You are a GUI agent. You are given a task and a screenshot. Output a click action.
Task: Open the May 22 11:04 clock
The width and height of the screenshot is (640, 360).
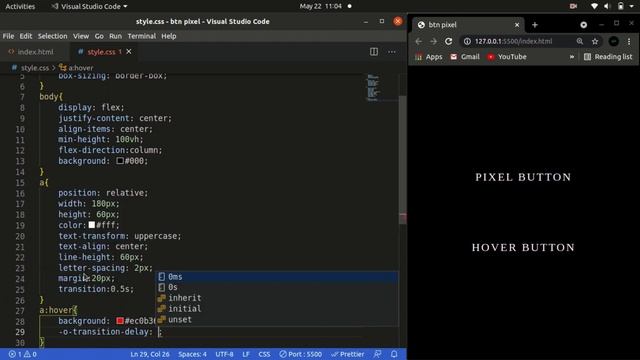point(320,6)
